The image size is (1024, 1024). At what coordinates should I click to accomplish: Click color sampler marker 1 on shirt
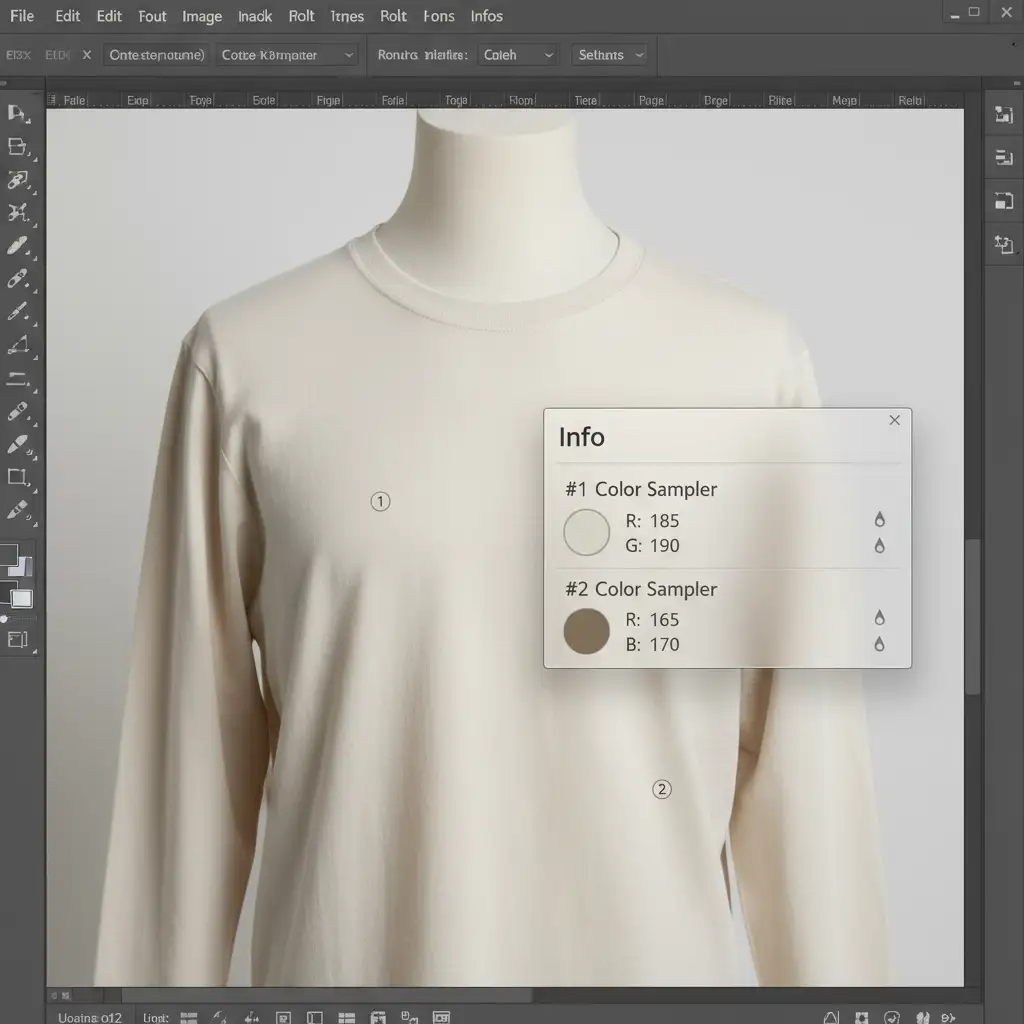(380, 502)
